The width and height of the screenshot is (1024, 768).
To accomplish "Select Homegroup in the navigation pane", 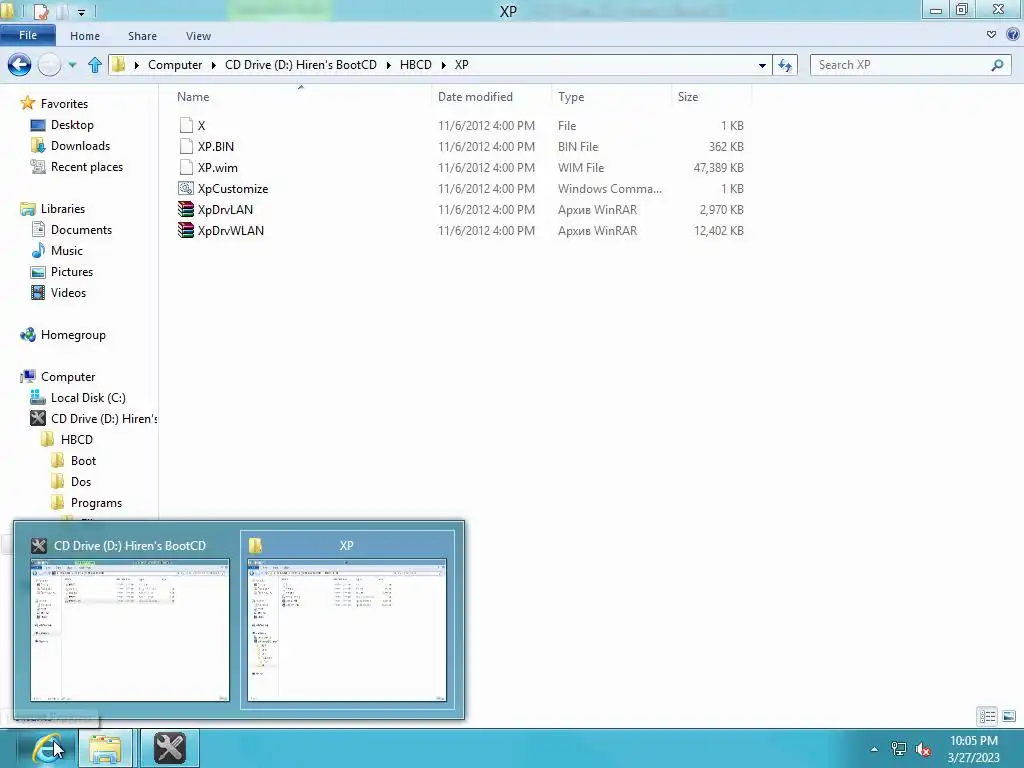I will [x=73, y=334].
